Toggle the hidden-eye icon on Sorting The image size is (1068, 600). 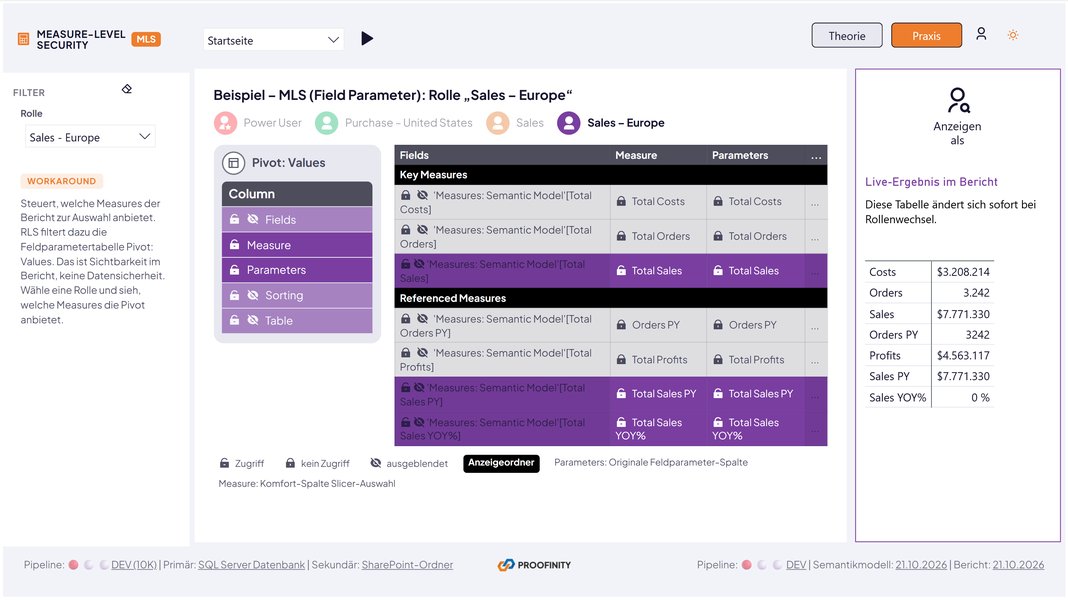(x=253, y=296)
